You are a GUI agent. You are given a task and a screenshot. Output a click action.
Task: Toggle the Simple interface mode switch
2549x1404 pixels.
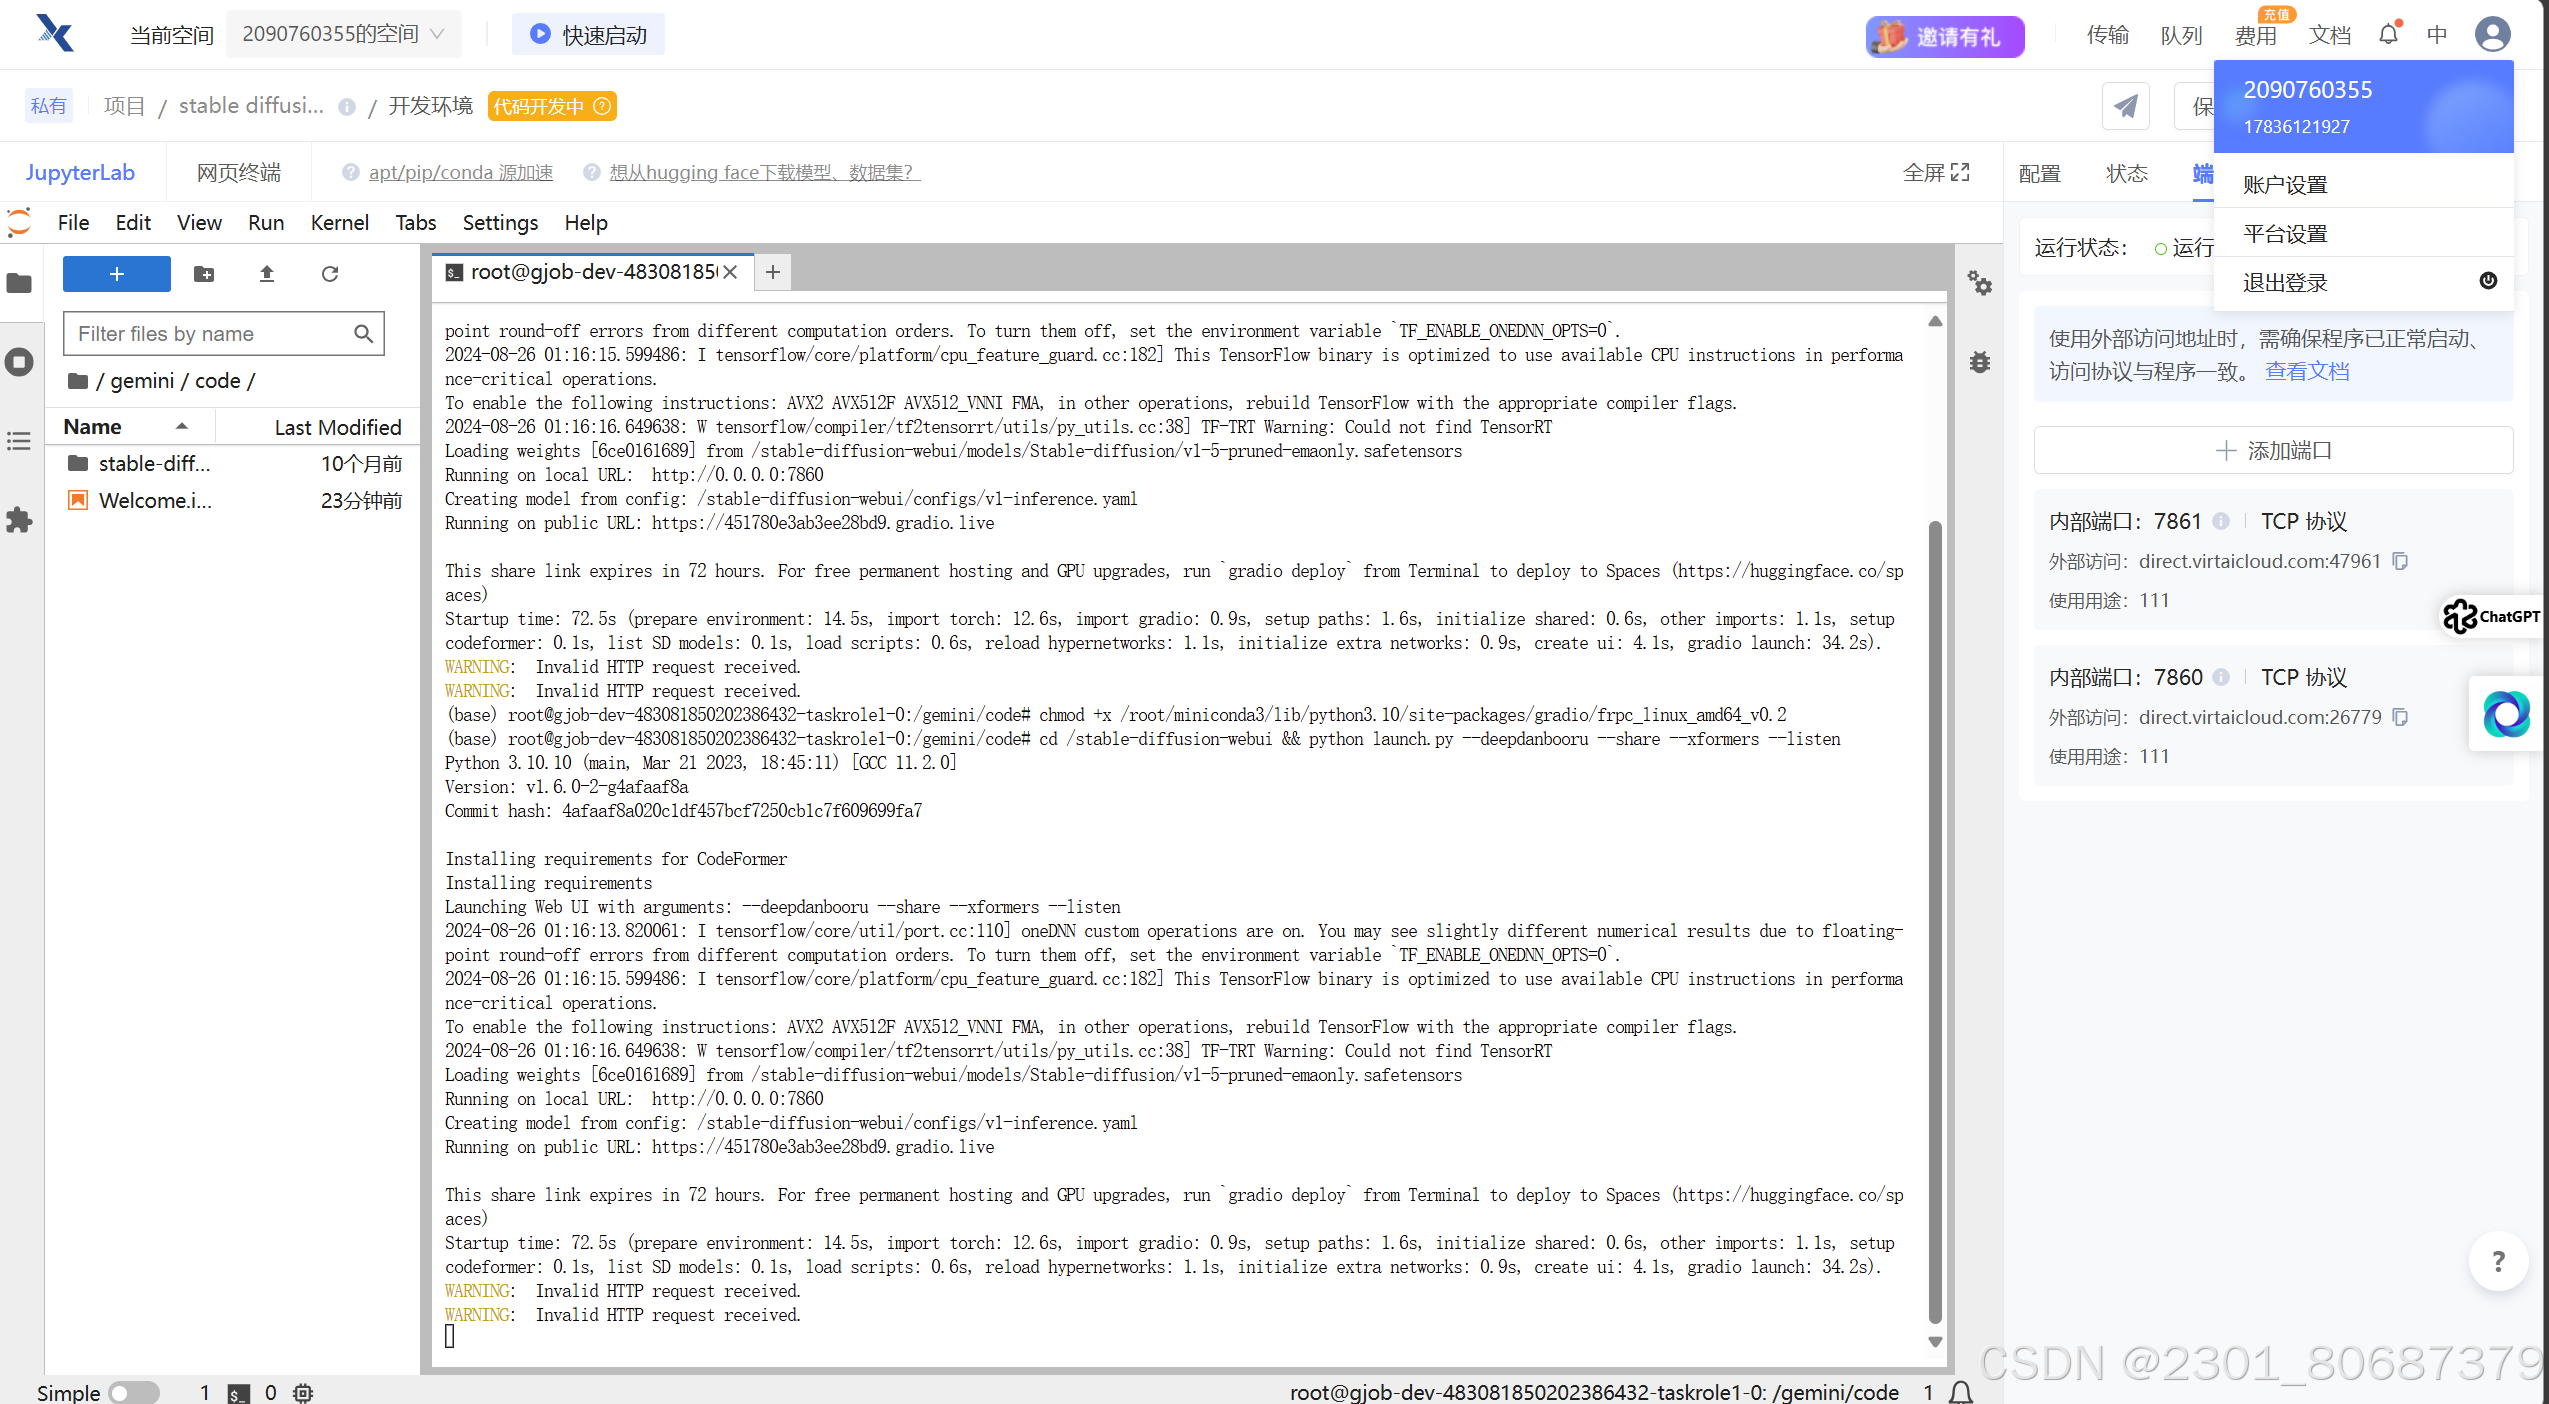pyautogui.click(x=133, y=1392)
